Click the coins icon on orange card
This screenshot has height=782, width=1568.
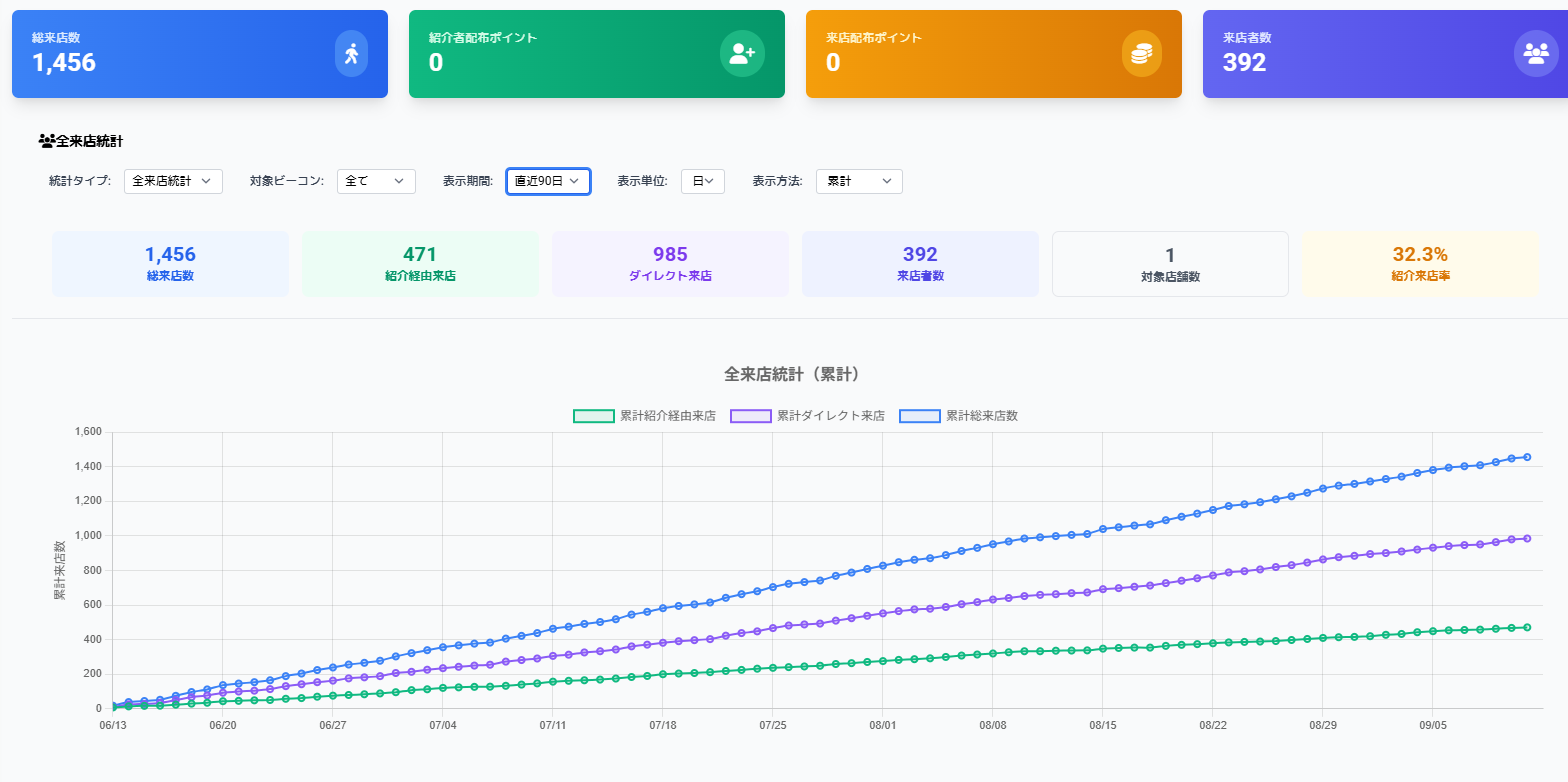pyautogui.click(x=1140, y=54)
